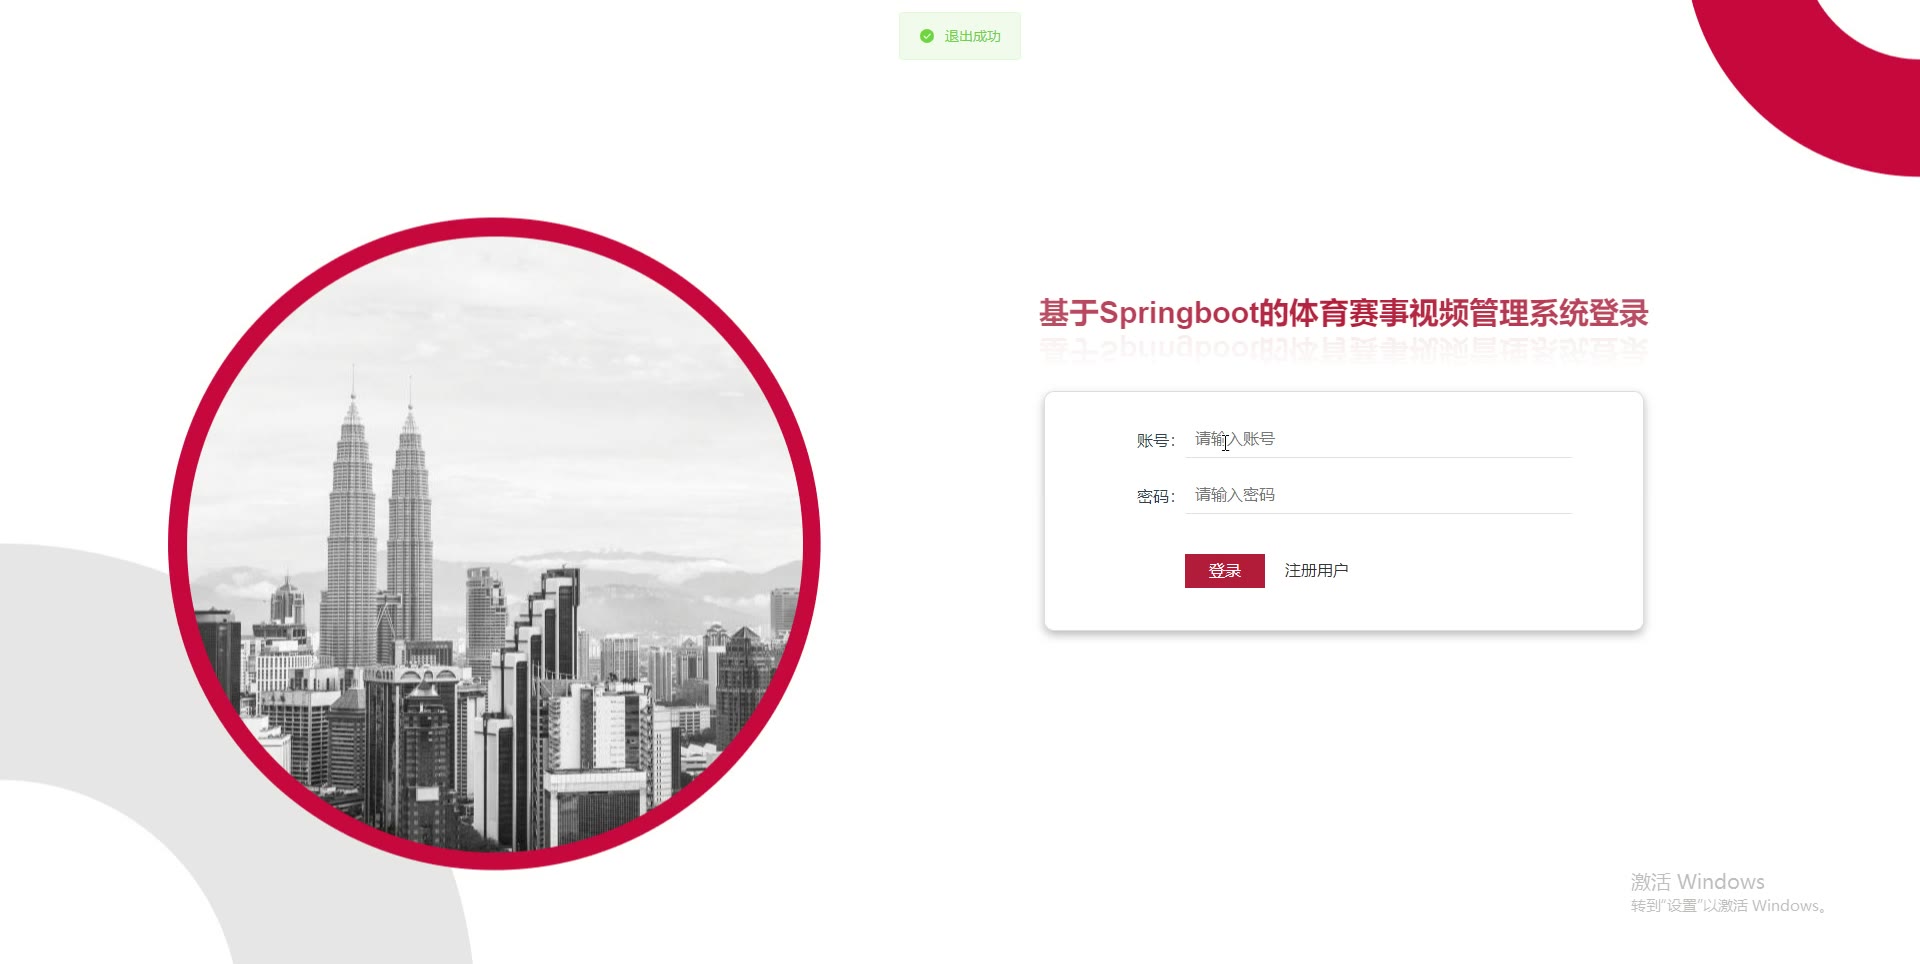Click the mirrored reflection under the heading

[1343, 348]
